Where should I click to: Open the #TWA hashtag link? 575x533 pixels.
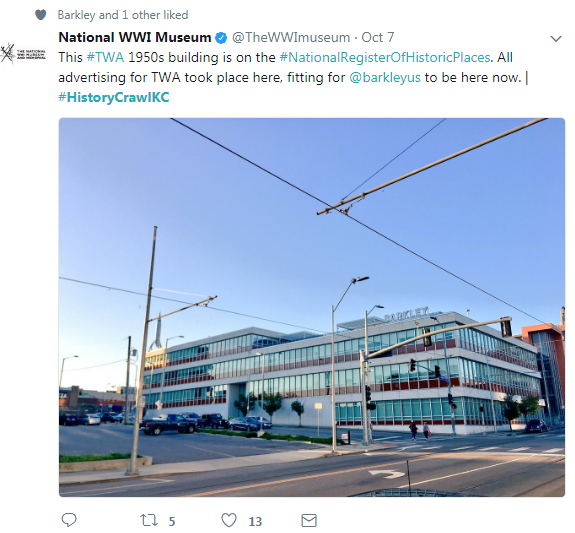[105, 58]
